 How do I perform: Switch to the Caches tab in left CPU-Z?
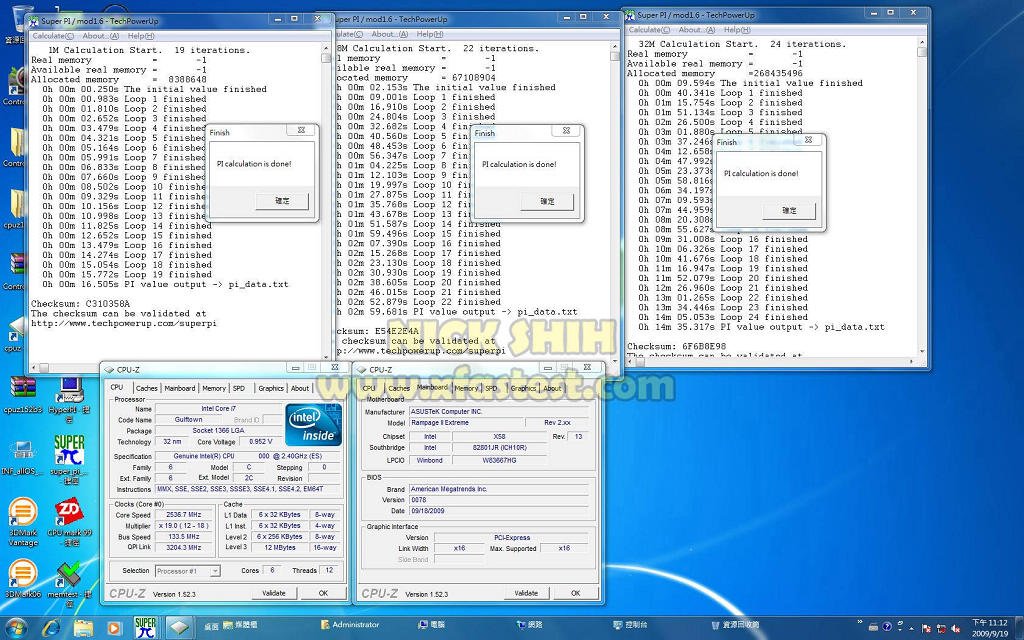[x=147, y=388]
